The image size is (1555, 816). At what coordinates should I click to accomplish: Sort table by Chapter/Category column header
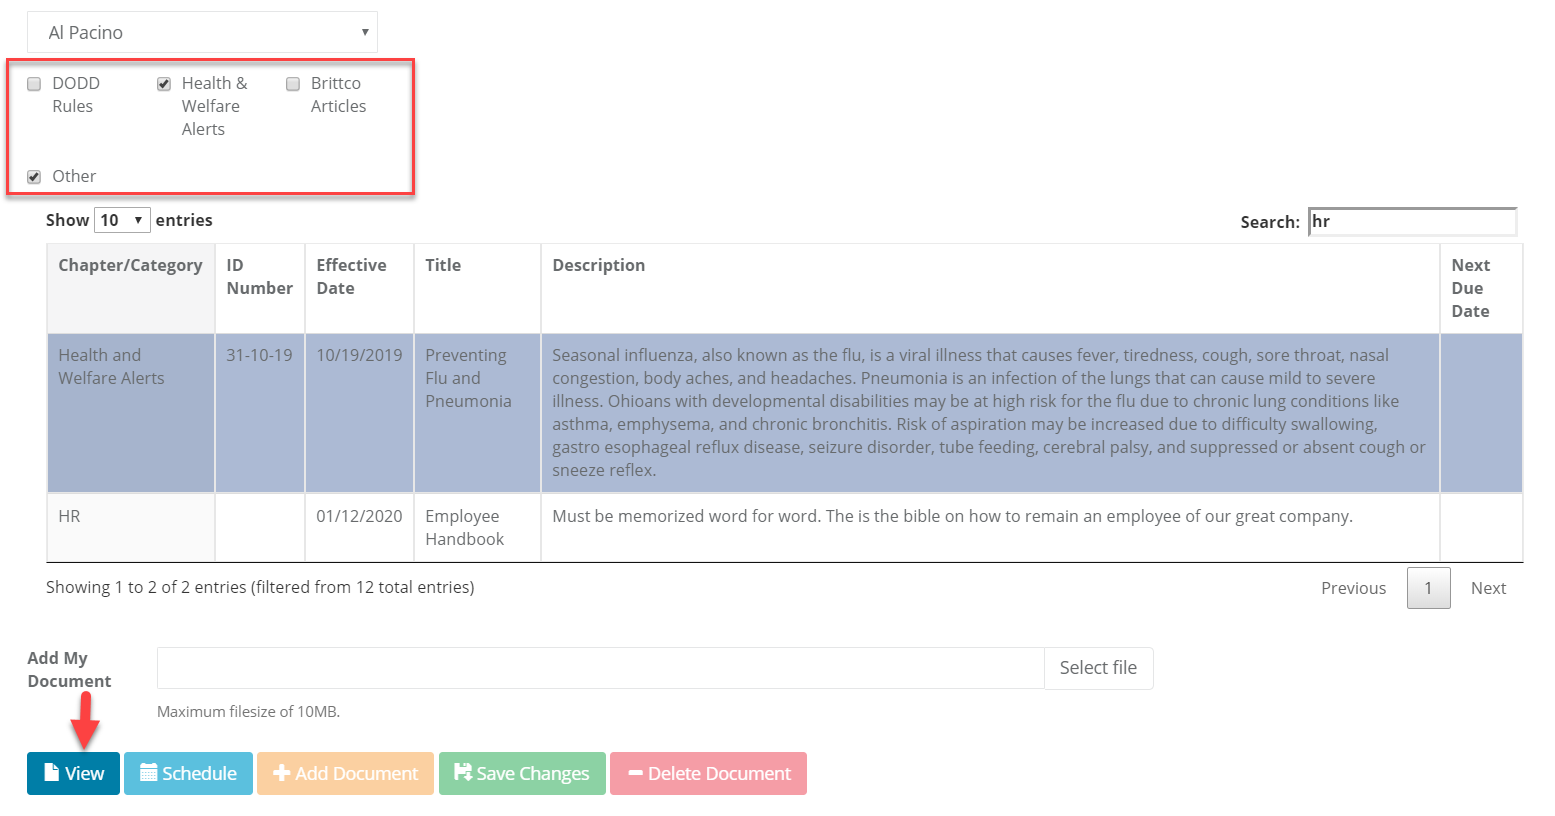point(130,265)
